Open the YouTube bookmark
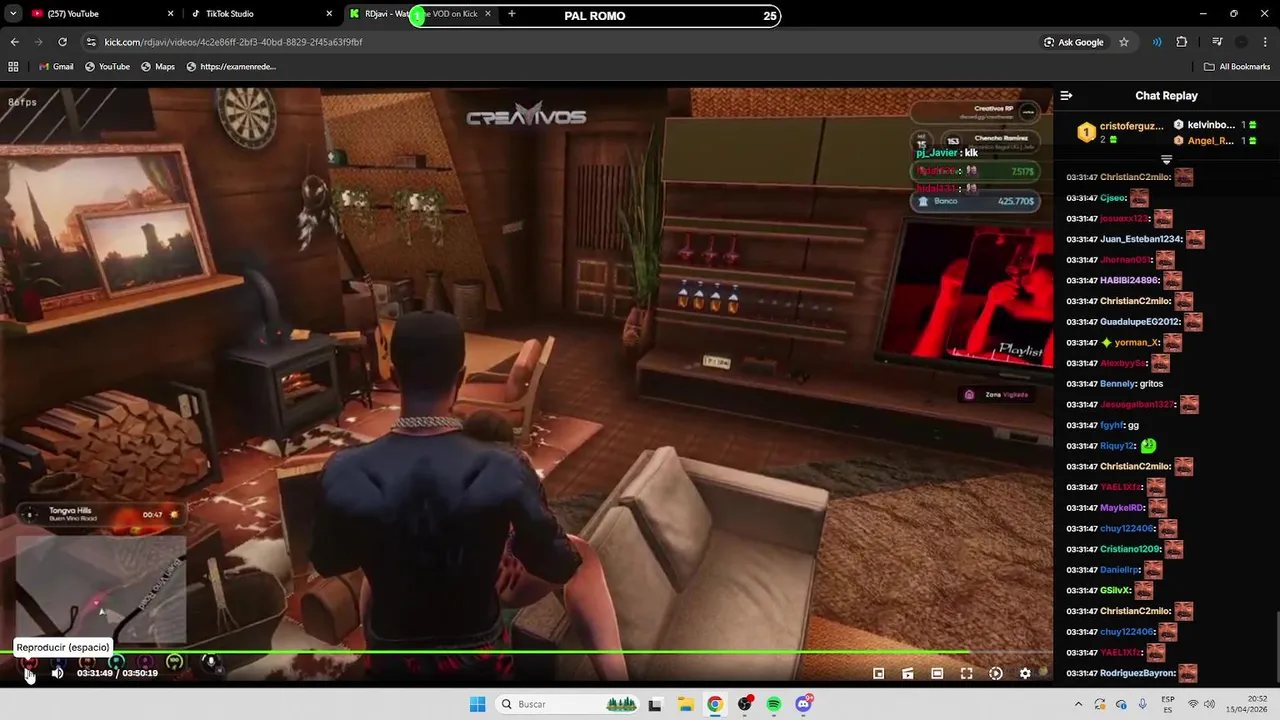The height and width of the screenshot is (720, 1280). pos(107,66)
